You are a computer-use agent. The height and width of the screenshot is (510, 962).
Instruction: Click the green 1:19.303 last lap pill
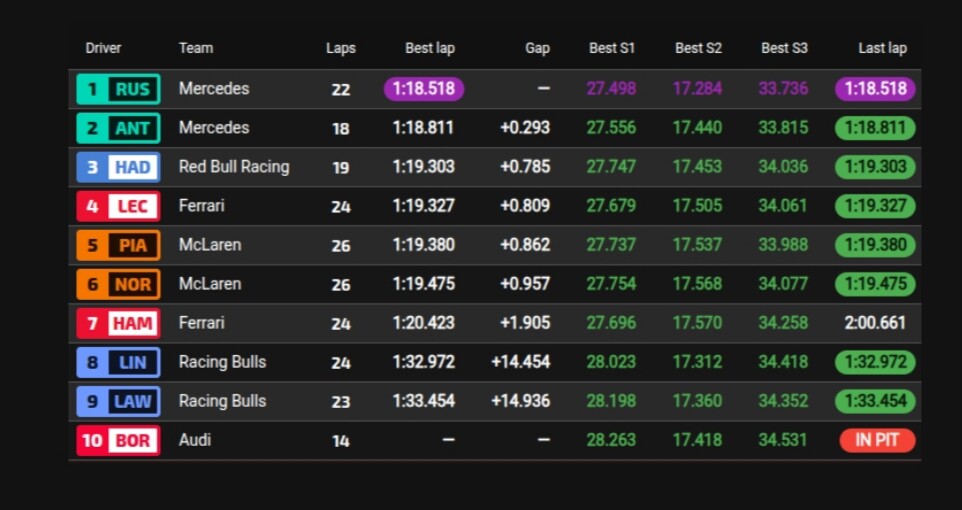(x=875, y=167)
